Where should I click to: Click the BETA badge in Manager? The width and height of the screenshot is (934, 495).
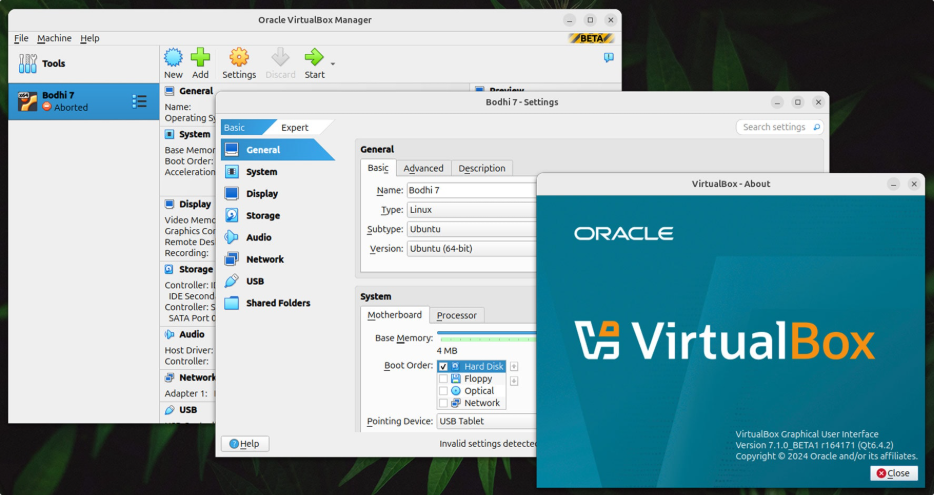(591, 38)
